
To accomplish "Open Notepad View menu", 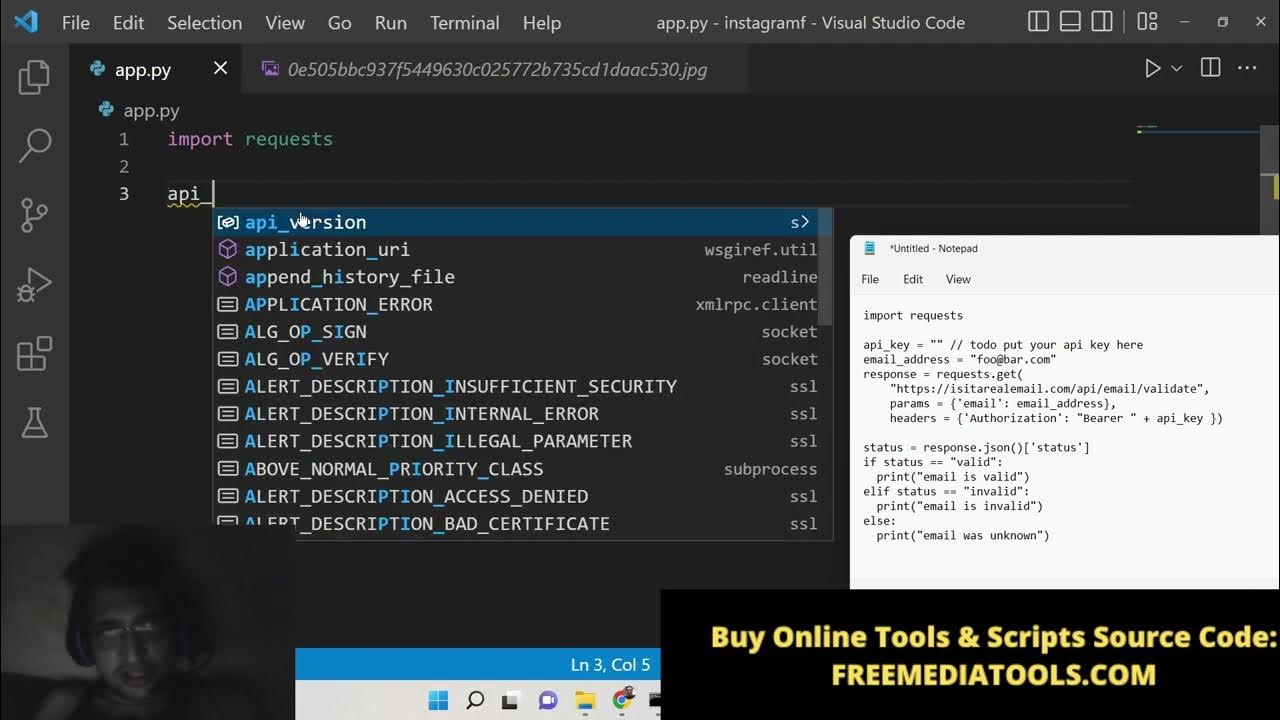I will 958,279.
